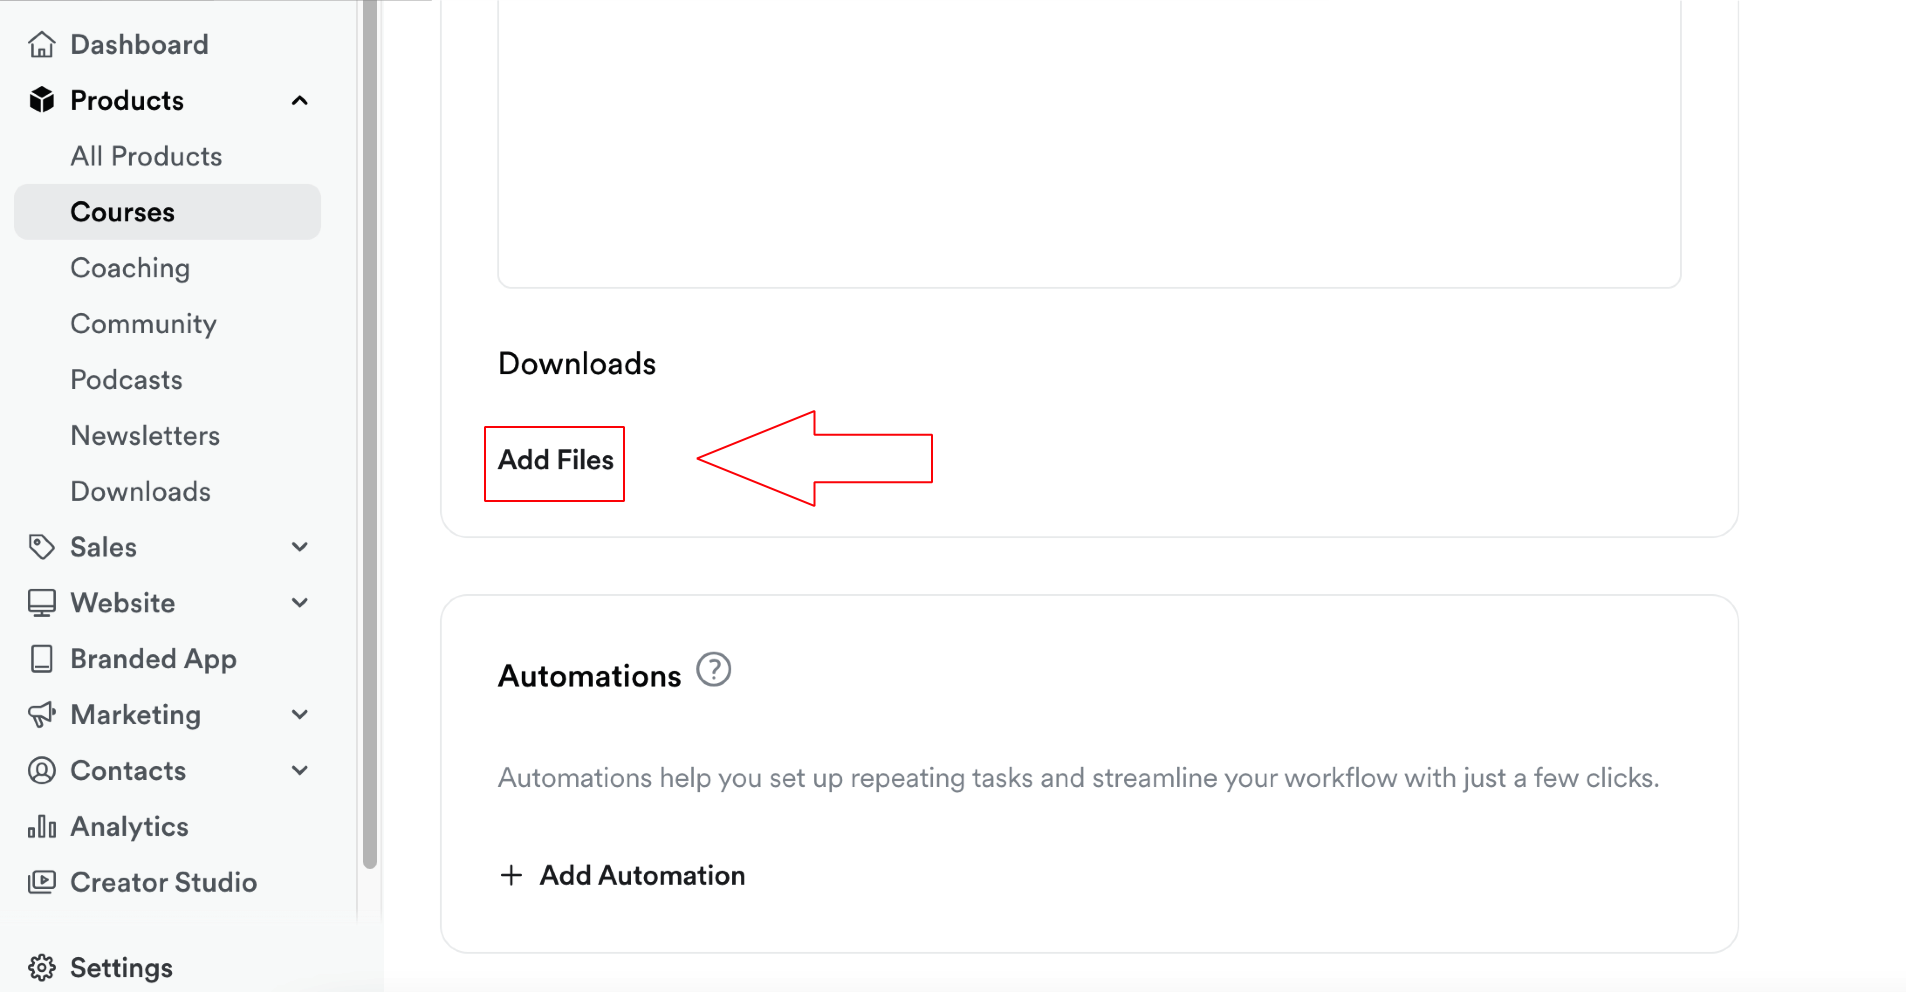Click the Products box icon
The image size is (1906, 992).
pyautogui.click(x=42, y=100)
